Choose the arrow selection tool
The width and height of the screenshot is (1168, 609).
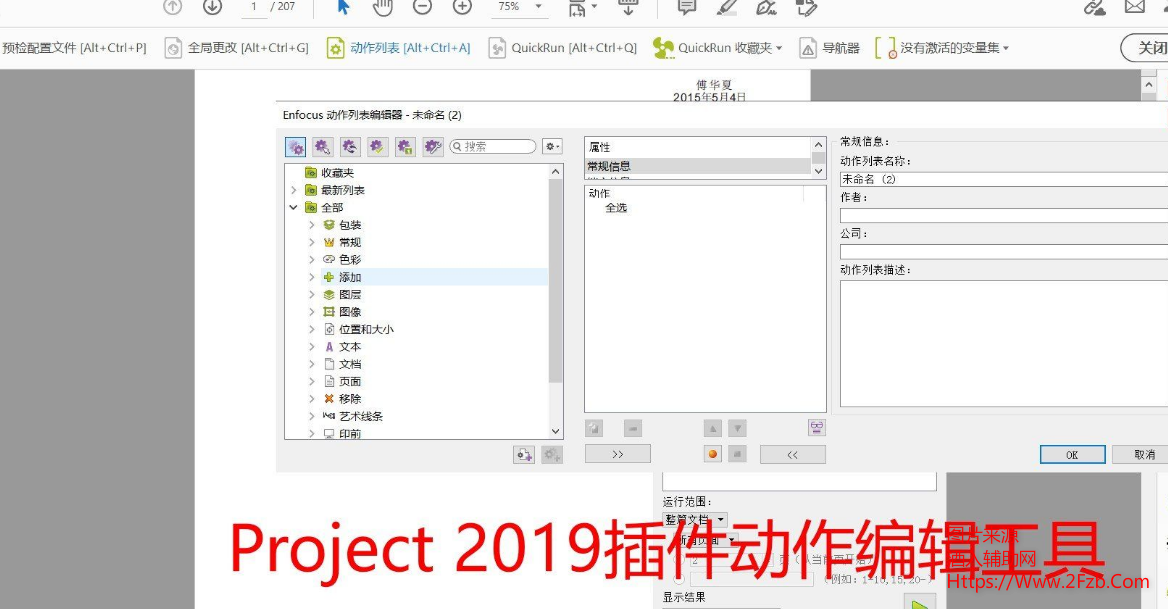pos(343,7)
